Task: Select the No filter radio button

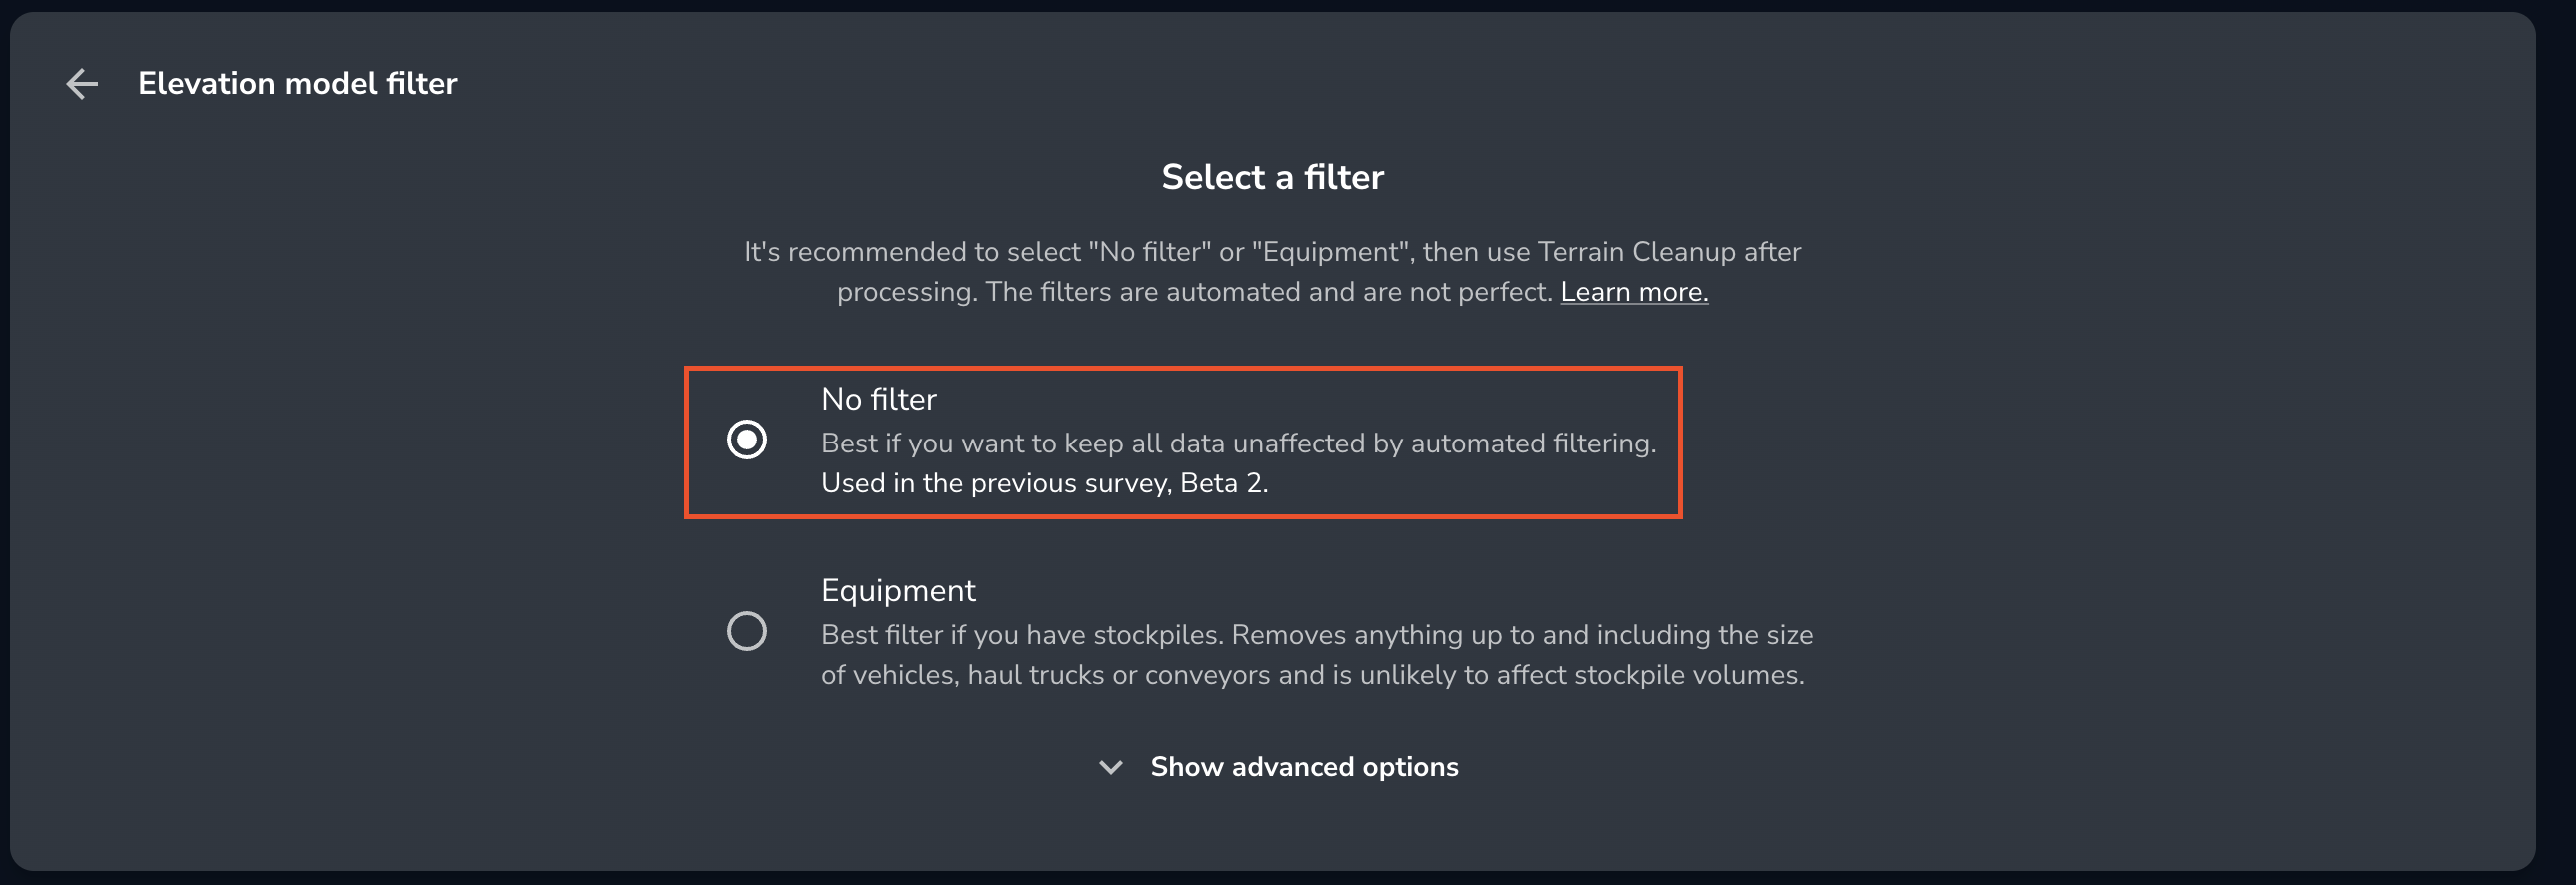Action: (x=747, y=440)
